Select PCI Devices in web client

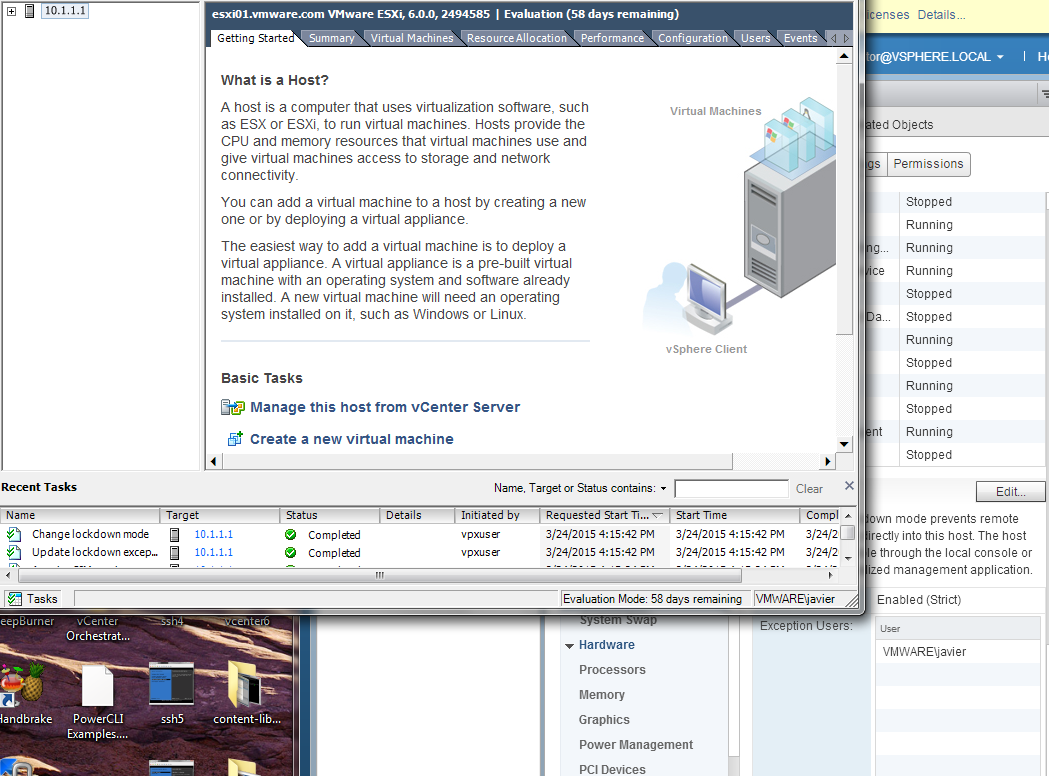tap(612, 769)
